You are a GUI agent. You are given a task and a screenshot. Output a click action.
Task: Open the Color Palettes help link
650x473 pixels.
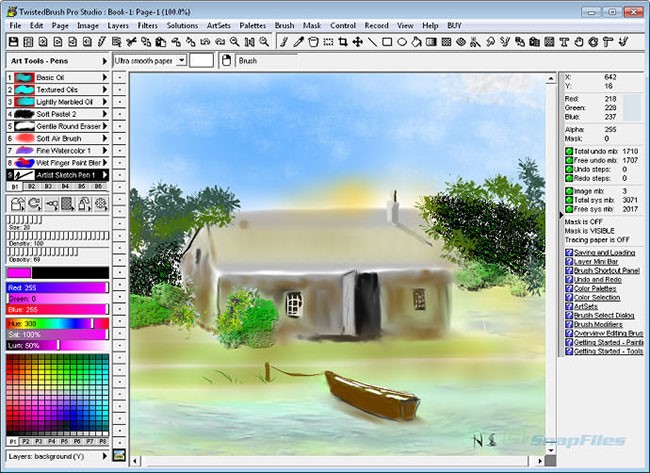click(x=595, y=289)
